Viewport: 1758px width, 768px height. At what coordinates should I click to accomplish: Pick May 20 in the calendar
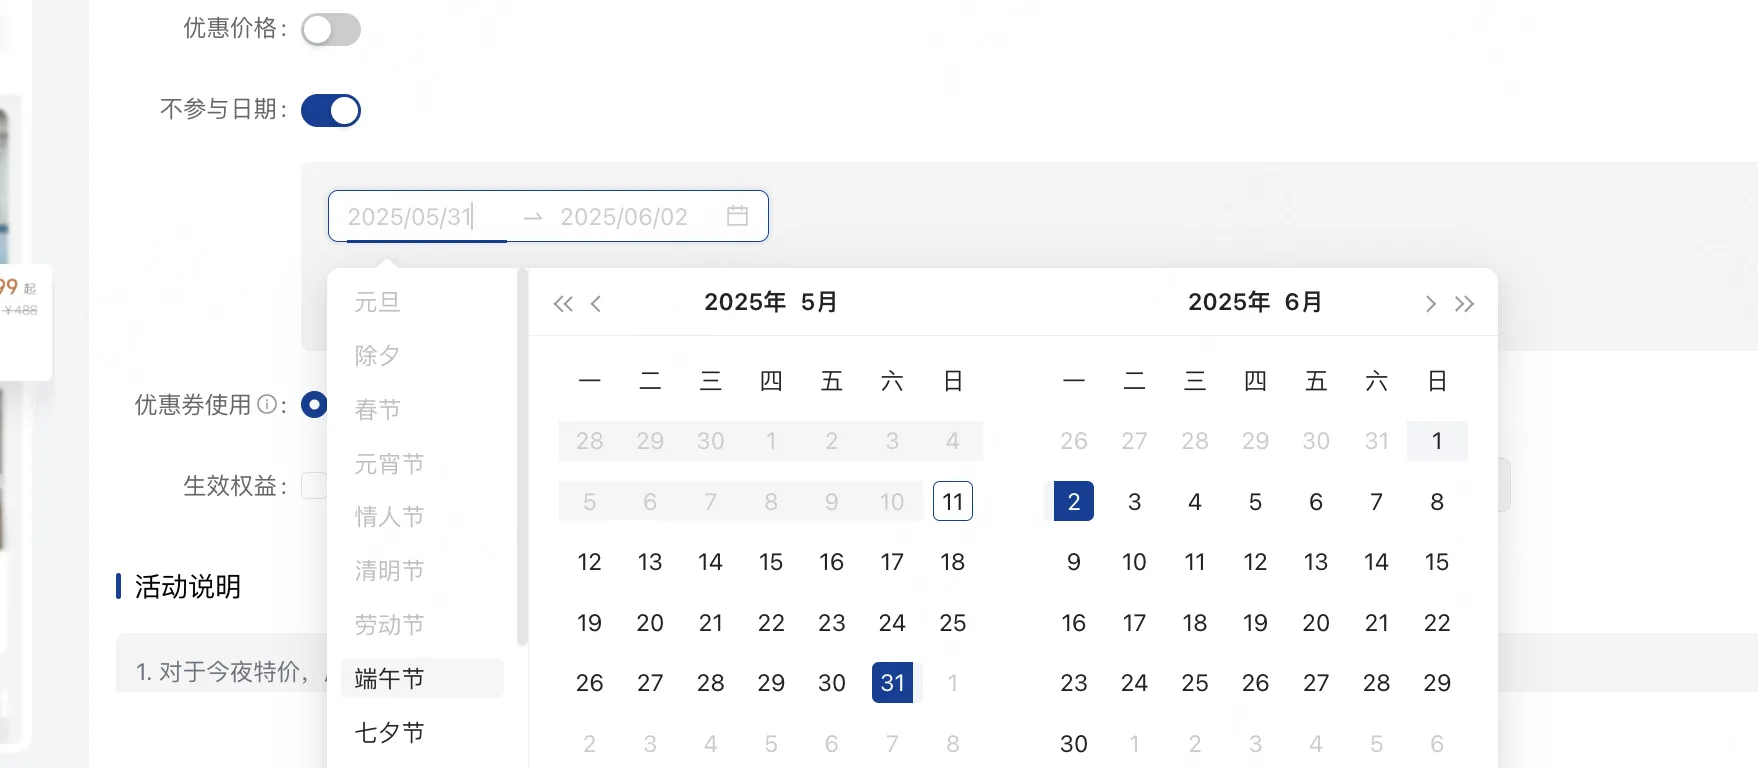(x=650, y=623)
